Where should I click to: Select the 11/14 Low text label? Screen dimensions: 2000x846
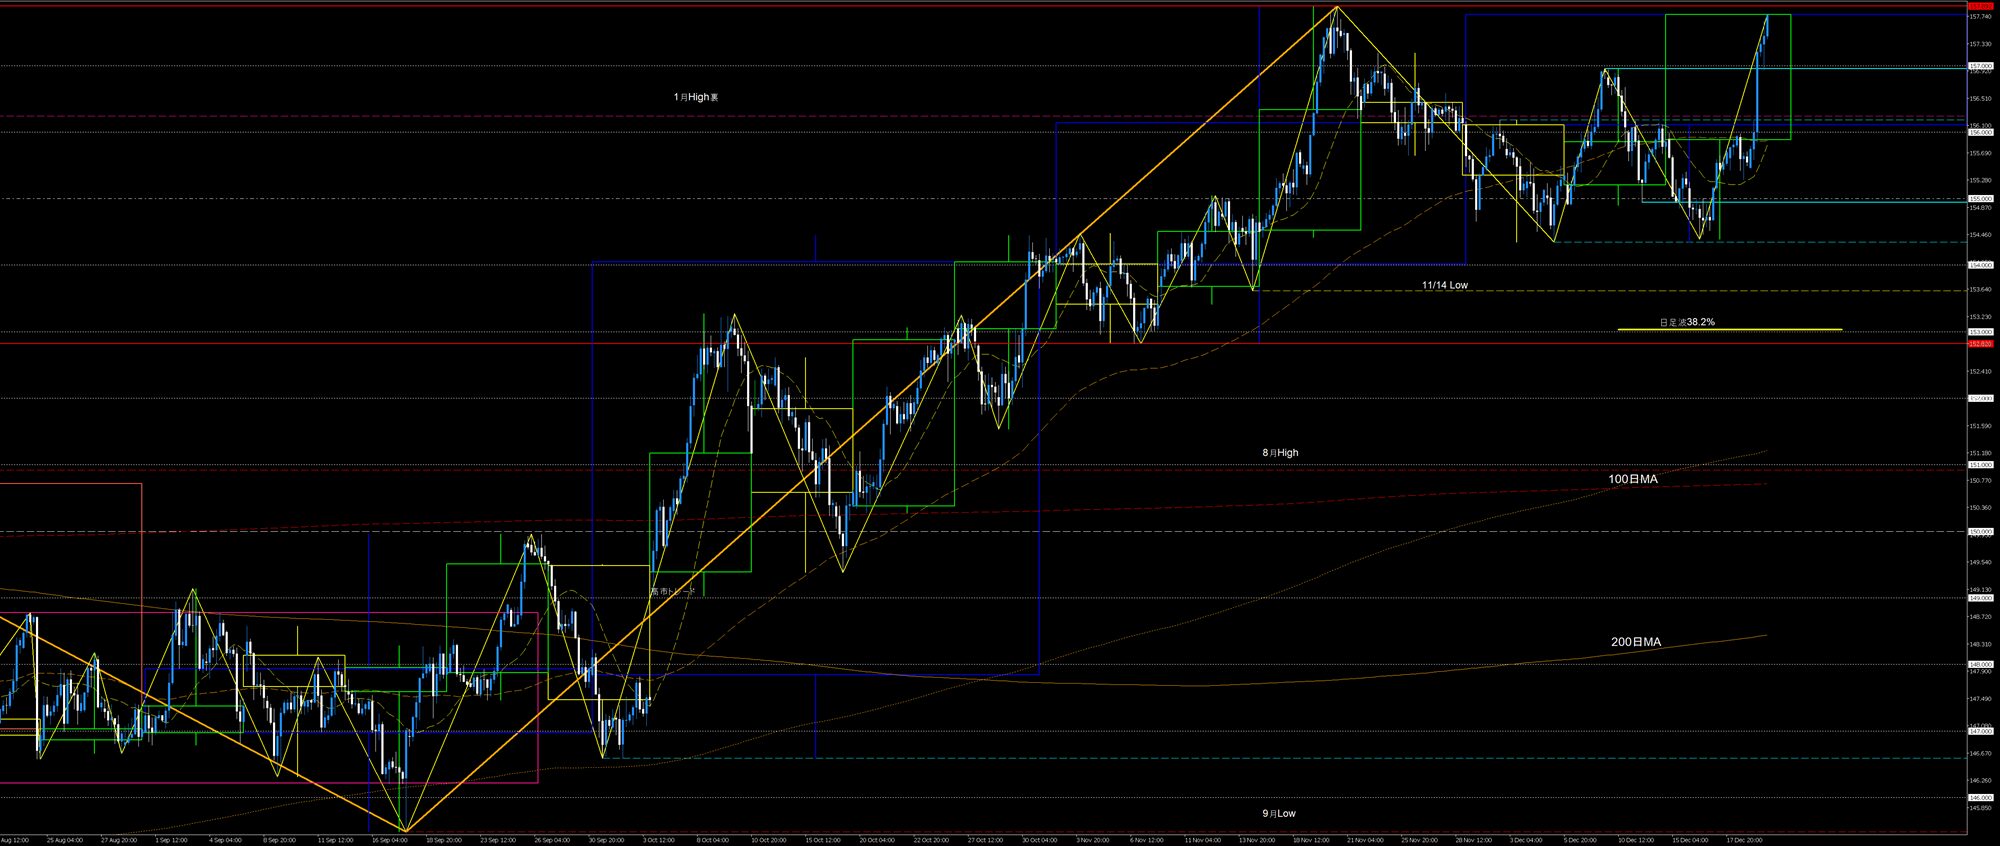pos(1444,285)
